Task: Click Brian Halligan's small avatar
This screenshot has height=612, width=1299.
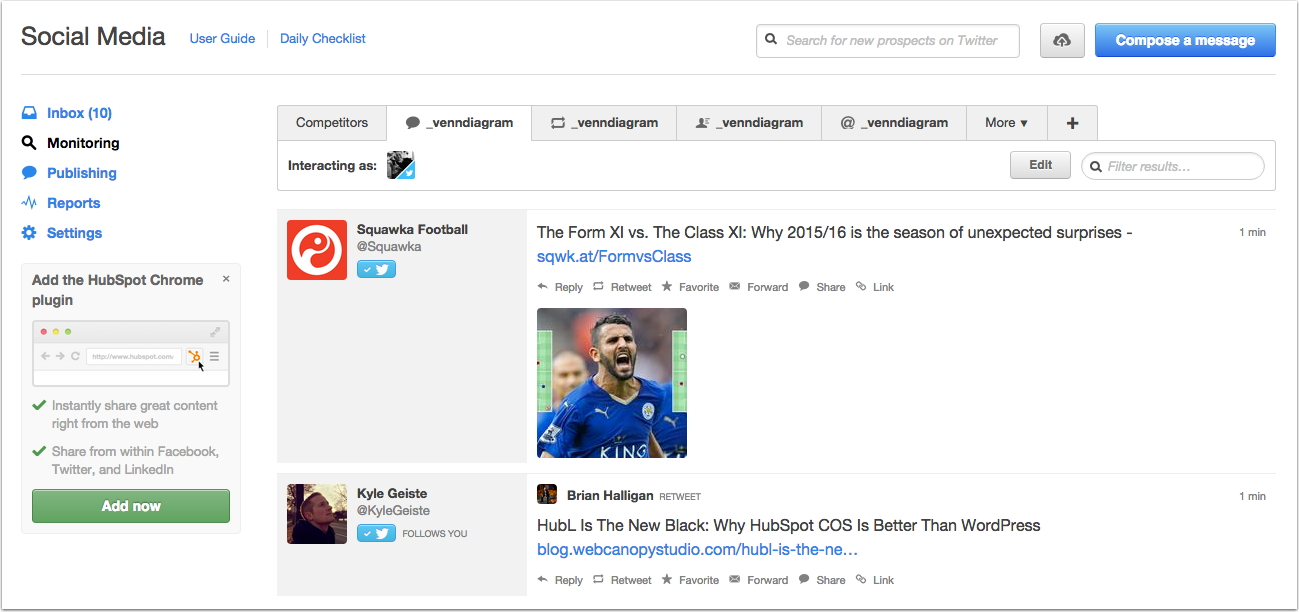Action: (547, 494)
